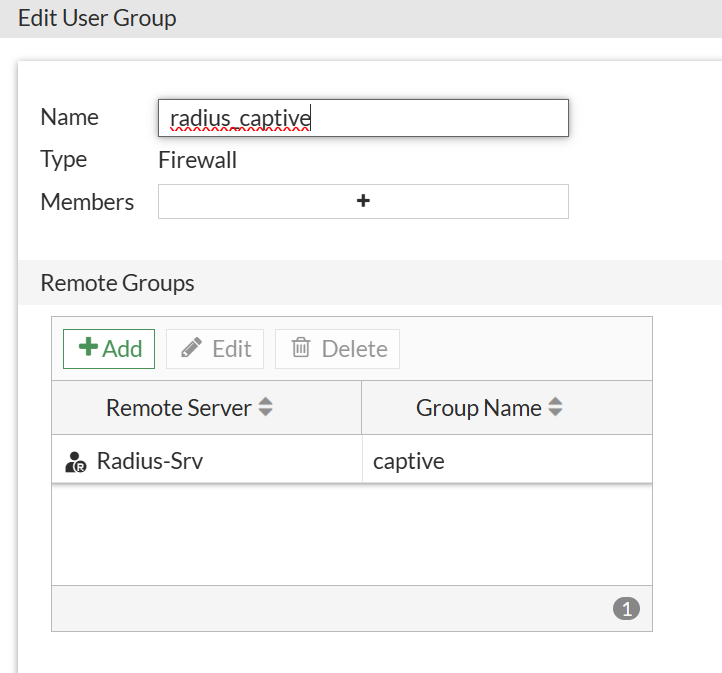Click the plus icon in Members field
722x673 pixels.
point(363,201)
